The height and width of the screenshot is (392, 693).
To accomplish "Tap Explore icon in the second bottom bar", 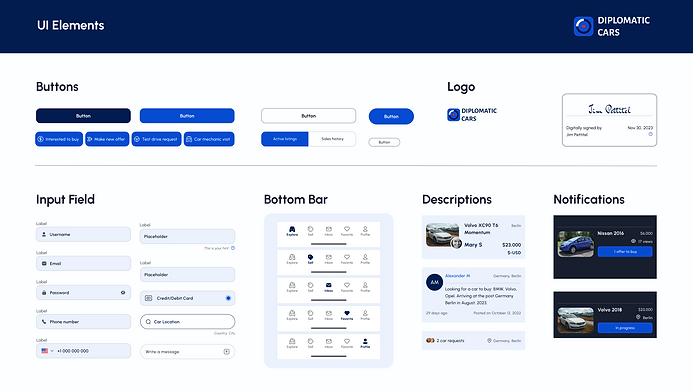I will click(x=292, y=257).
